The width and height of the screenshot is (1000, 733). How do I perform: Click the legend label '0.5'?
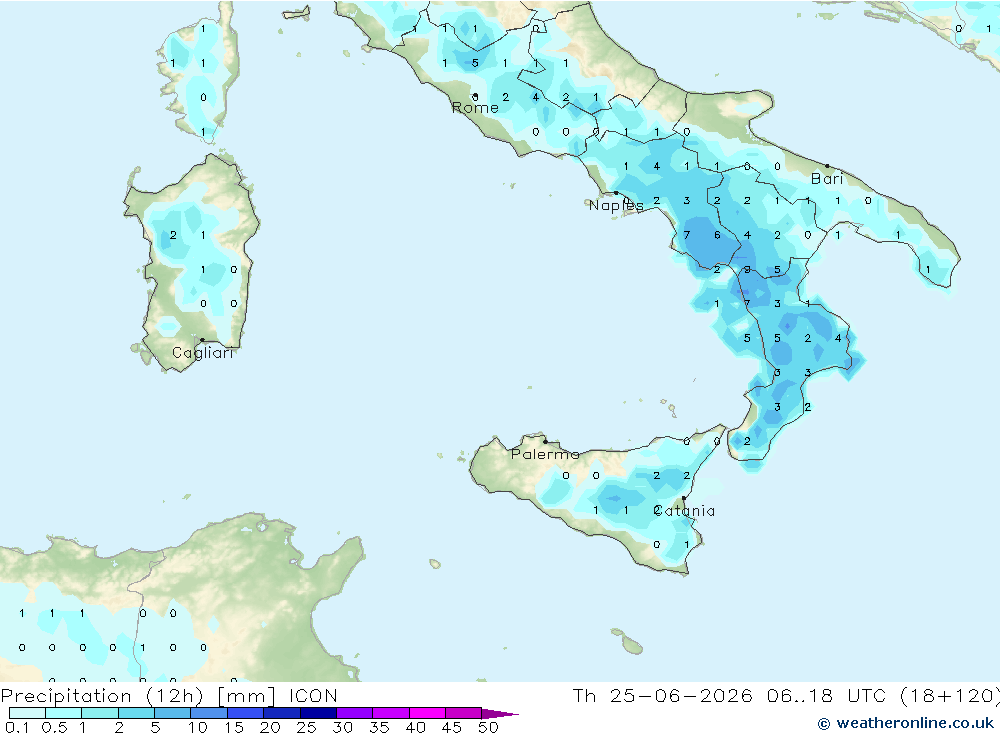(54, 727)
